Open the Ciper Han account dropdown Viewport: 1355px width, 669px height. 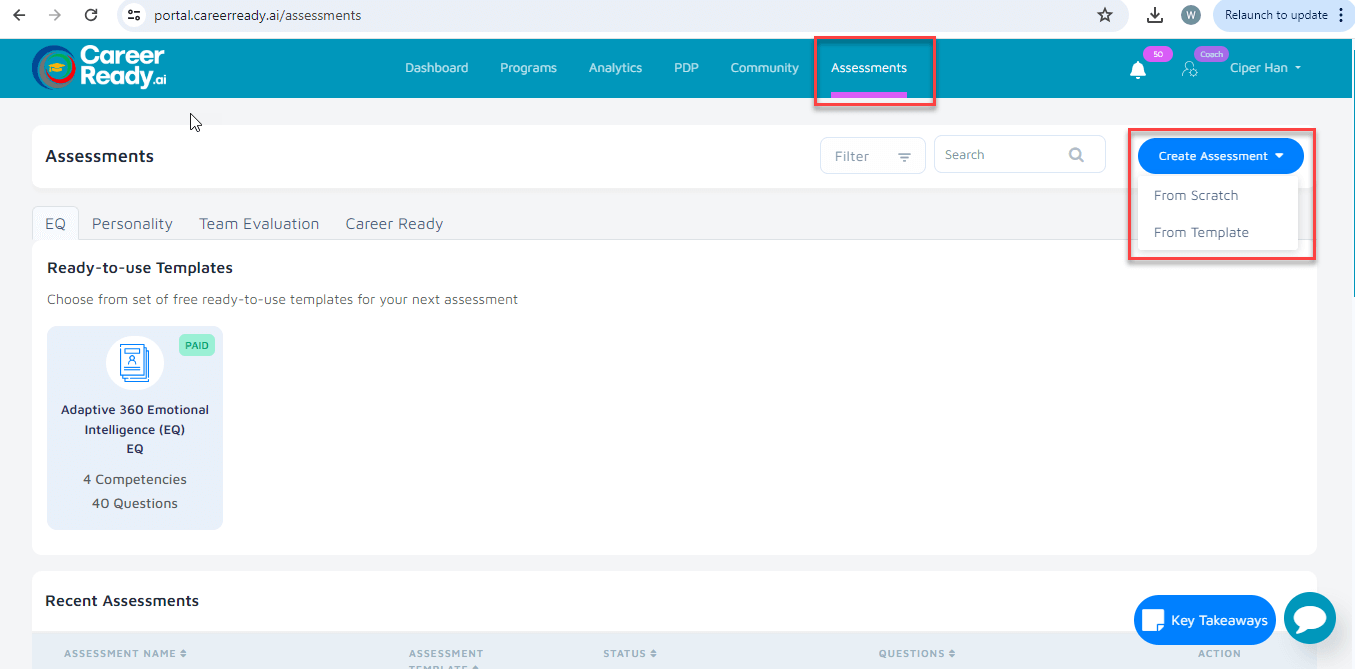pyautogui.click(x=1265, y=67)
